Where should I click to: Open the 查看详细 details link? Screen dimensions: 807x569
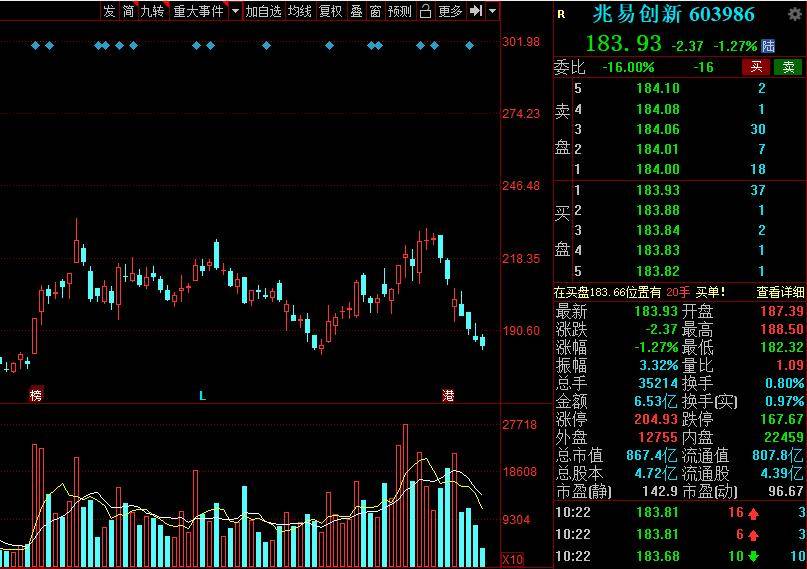pos(780,292)
